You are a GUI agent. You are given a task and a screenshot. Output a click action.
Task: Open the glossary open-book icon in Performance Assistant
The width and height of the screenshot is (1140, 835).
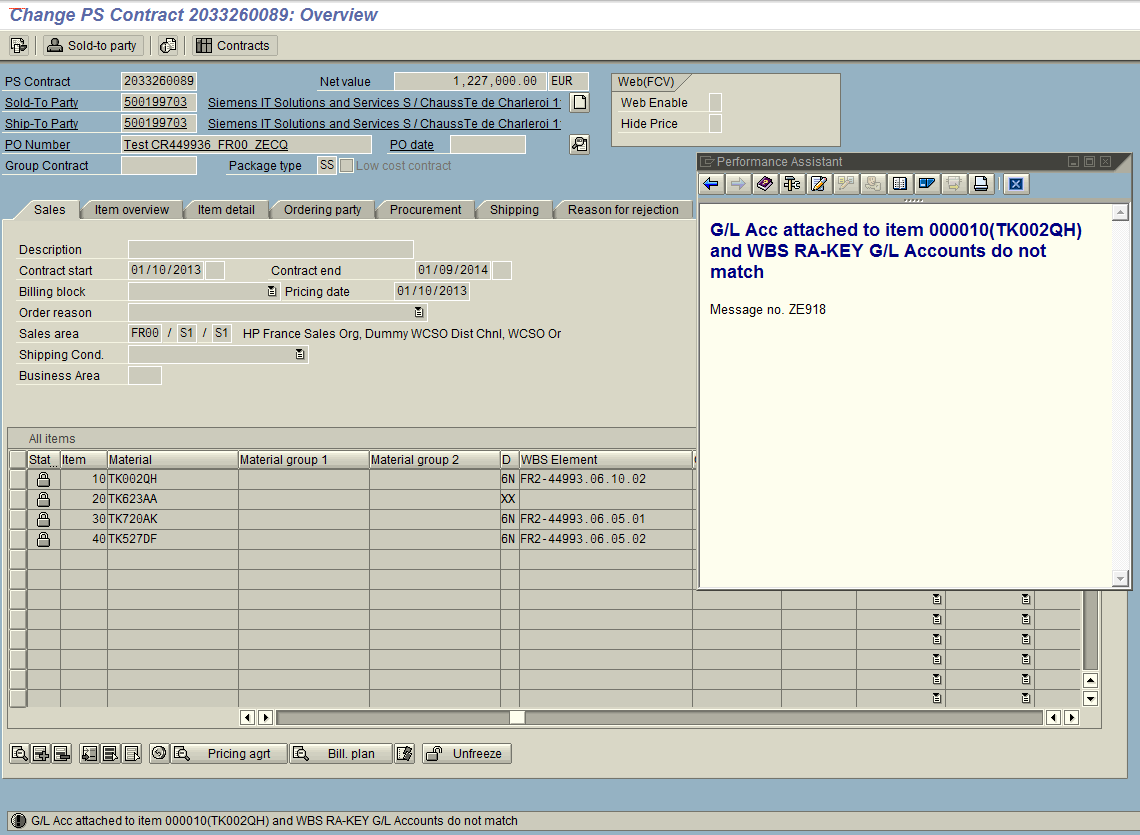pyautogui.click(x=899, y=184)
